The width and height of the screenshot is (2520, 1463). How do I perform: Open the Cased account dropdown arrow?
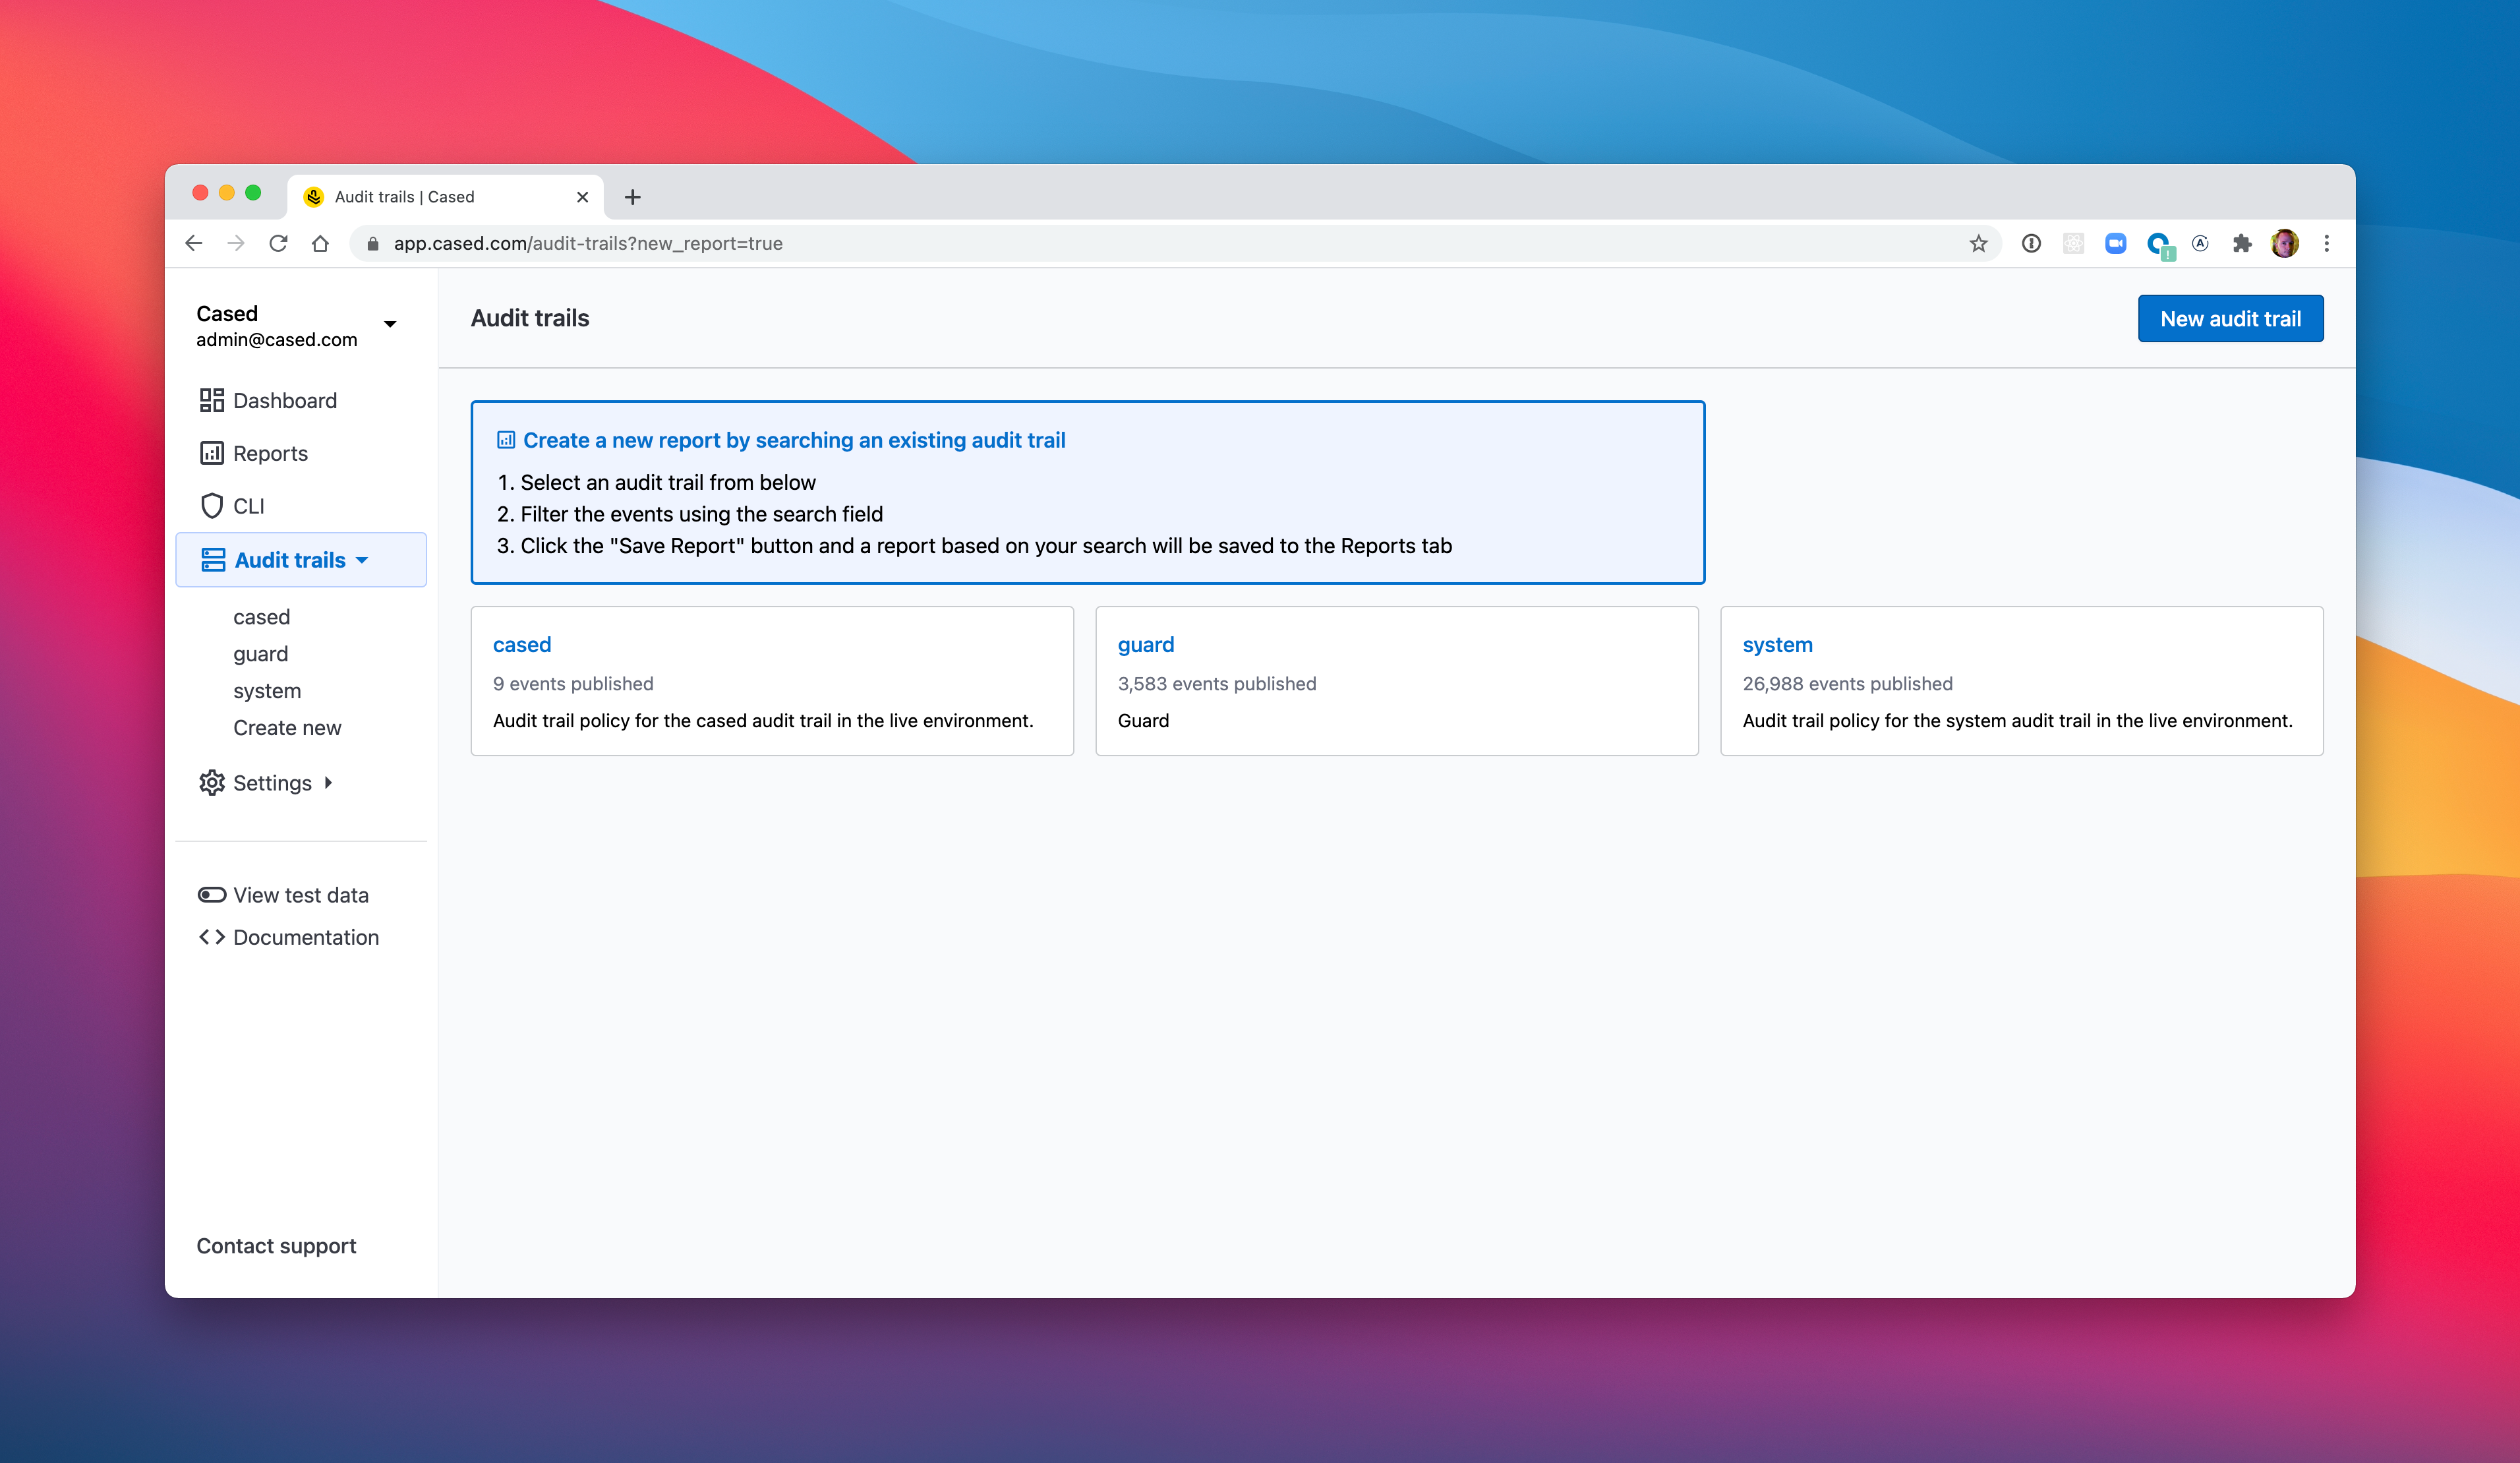click(390, 324)
